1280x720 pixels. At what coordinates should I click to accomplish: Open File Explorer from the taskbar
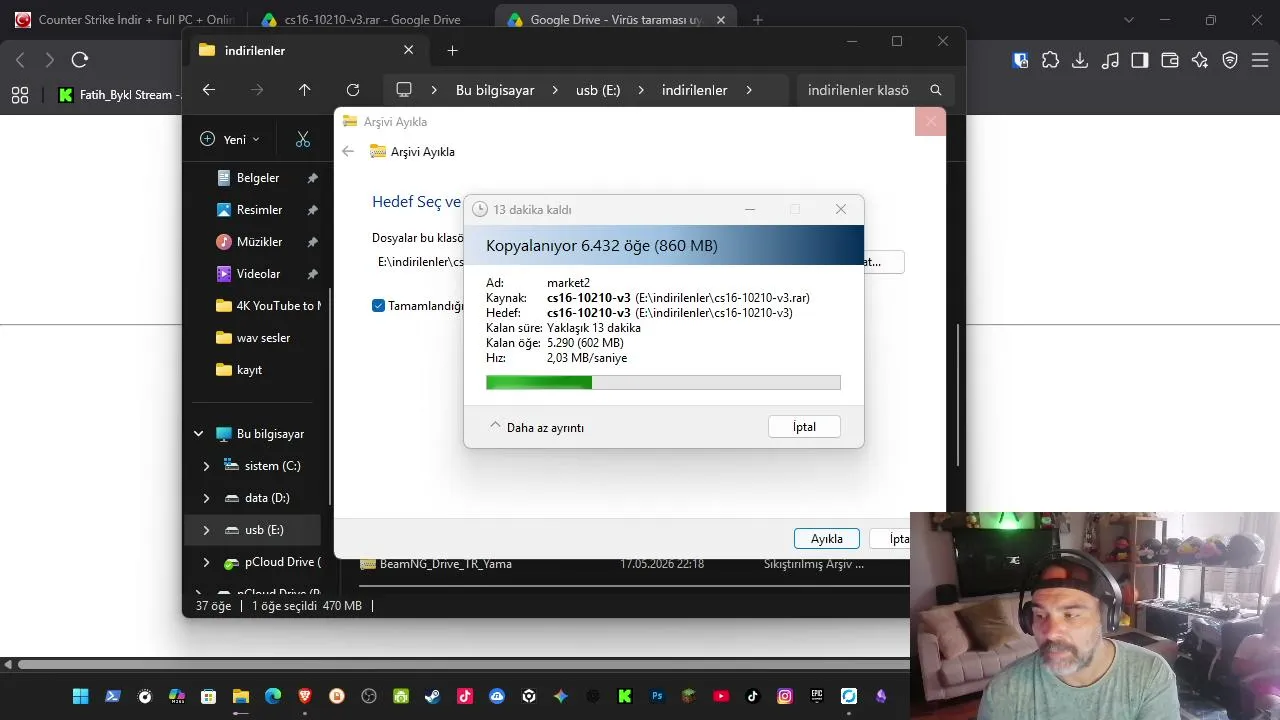(x=240, y=696)
